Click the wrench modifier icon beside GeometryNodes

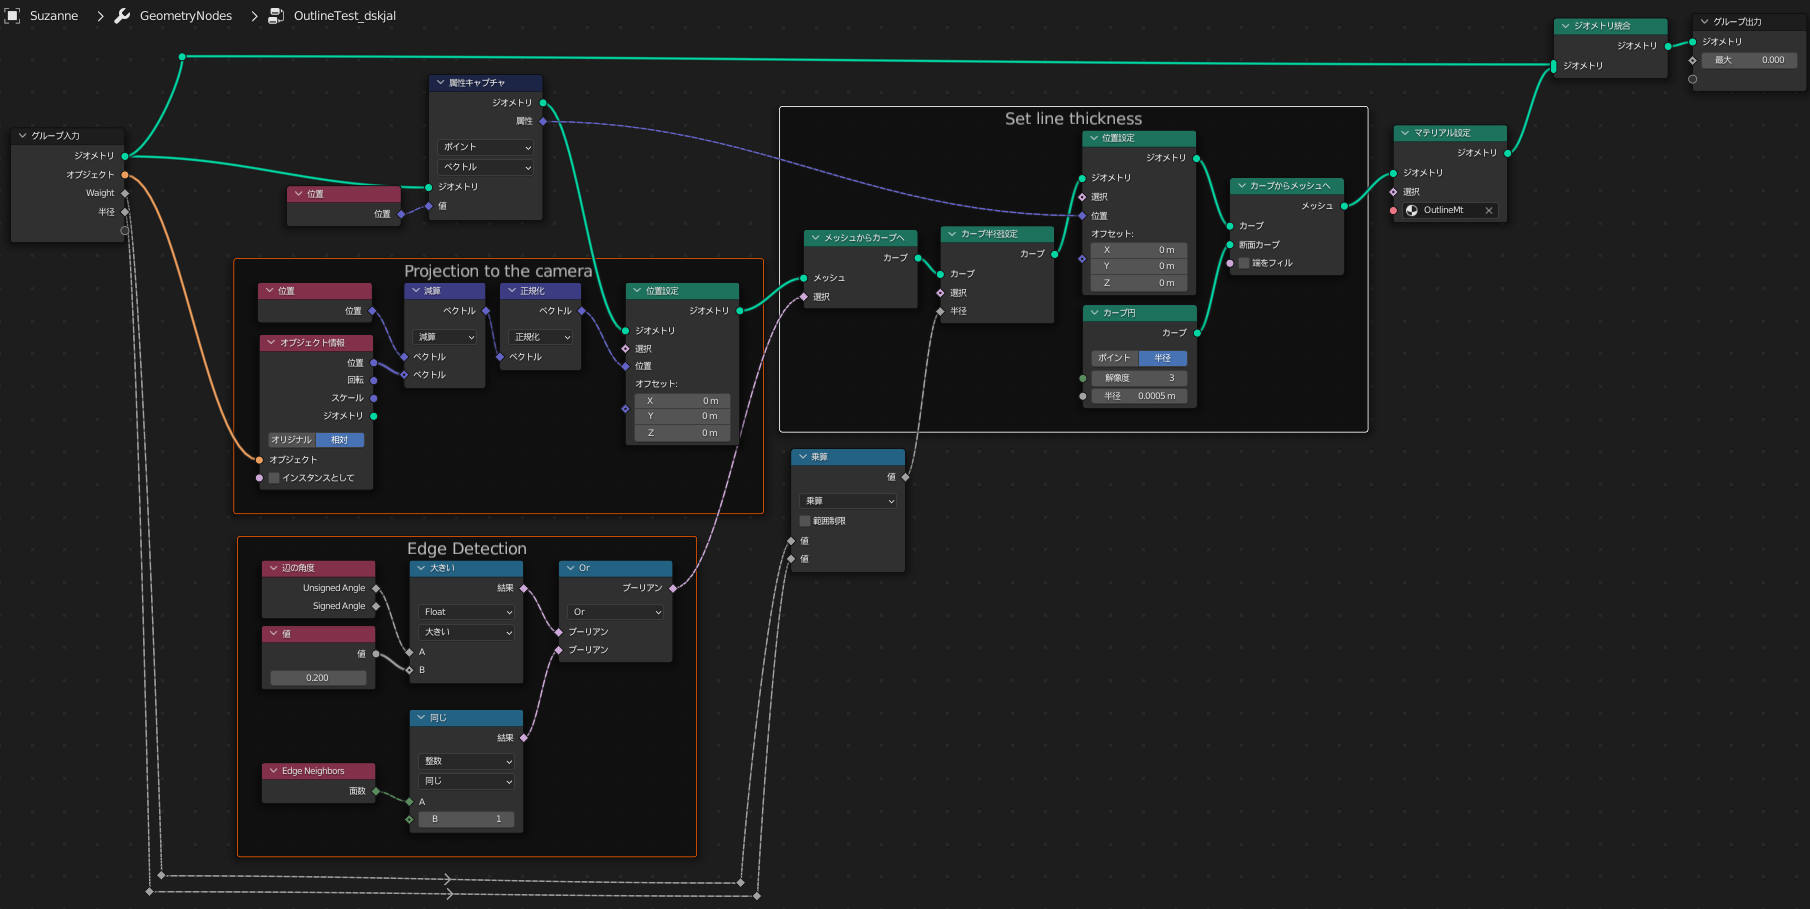pos(123,16)
